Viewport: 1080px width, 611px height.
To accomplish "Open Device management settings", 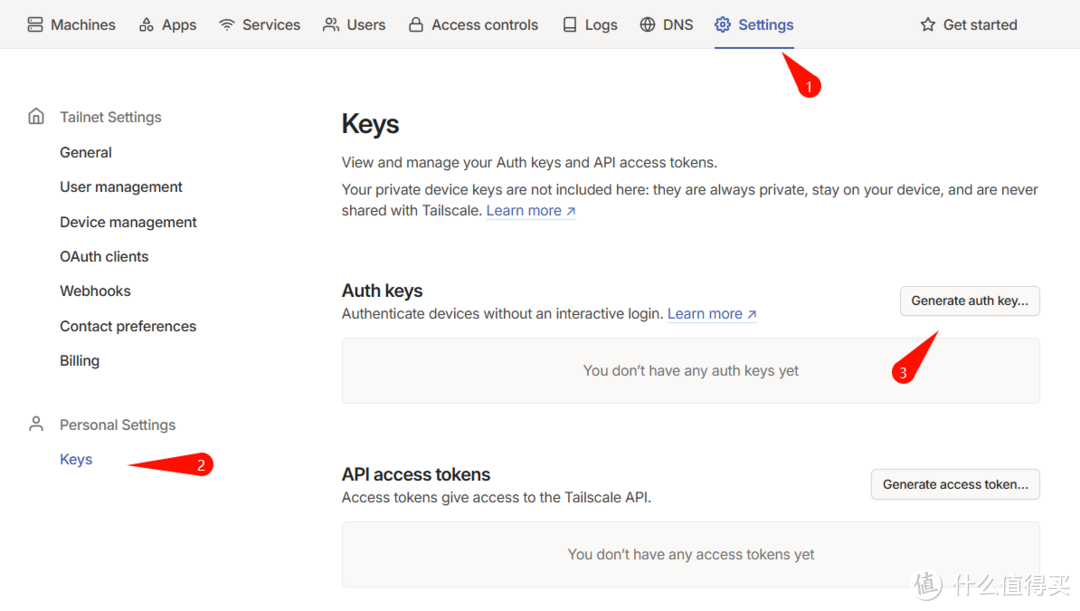I will 128,222.
